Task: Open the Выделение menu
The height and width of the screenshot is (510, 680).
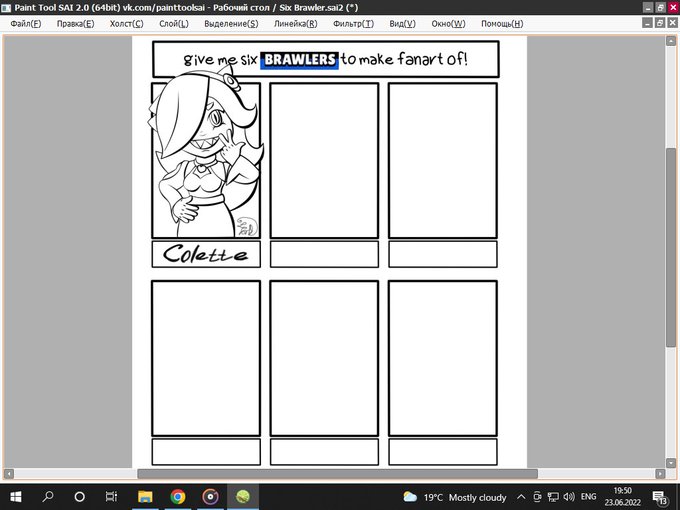Action: pyautogui.click(x=231, y=24)
